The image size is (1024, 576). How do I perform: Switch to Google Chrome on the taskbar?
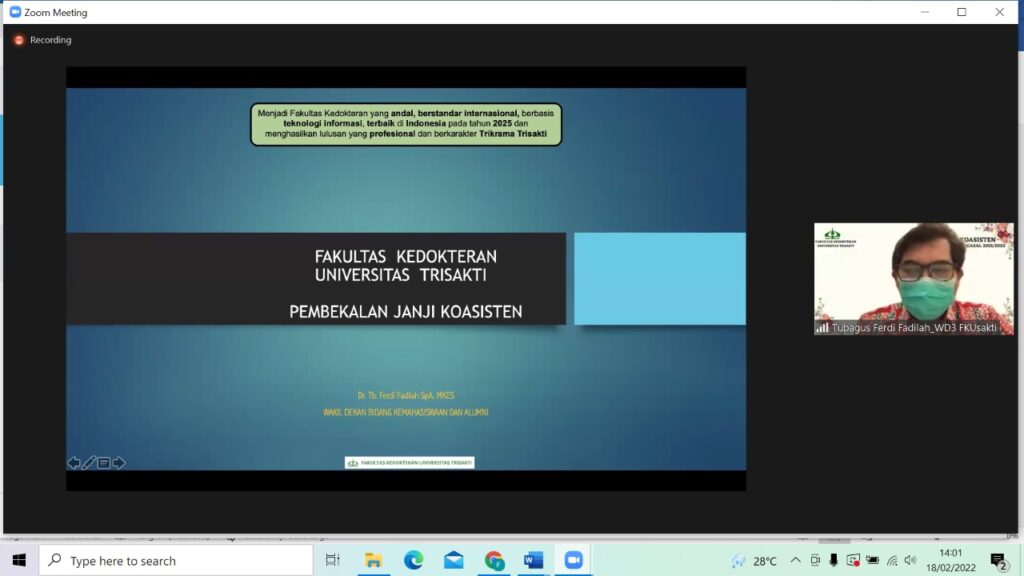click(x=494, y=560)
